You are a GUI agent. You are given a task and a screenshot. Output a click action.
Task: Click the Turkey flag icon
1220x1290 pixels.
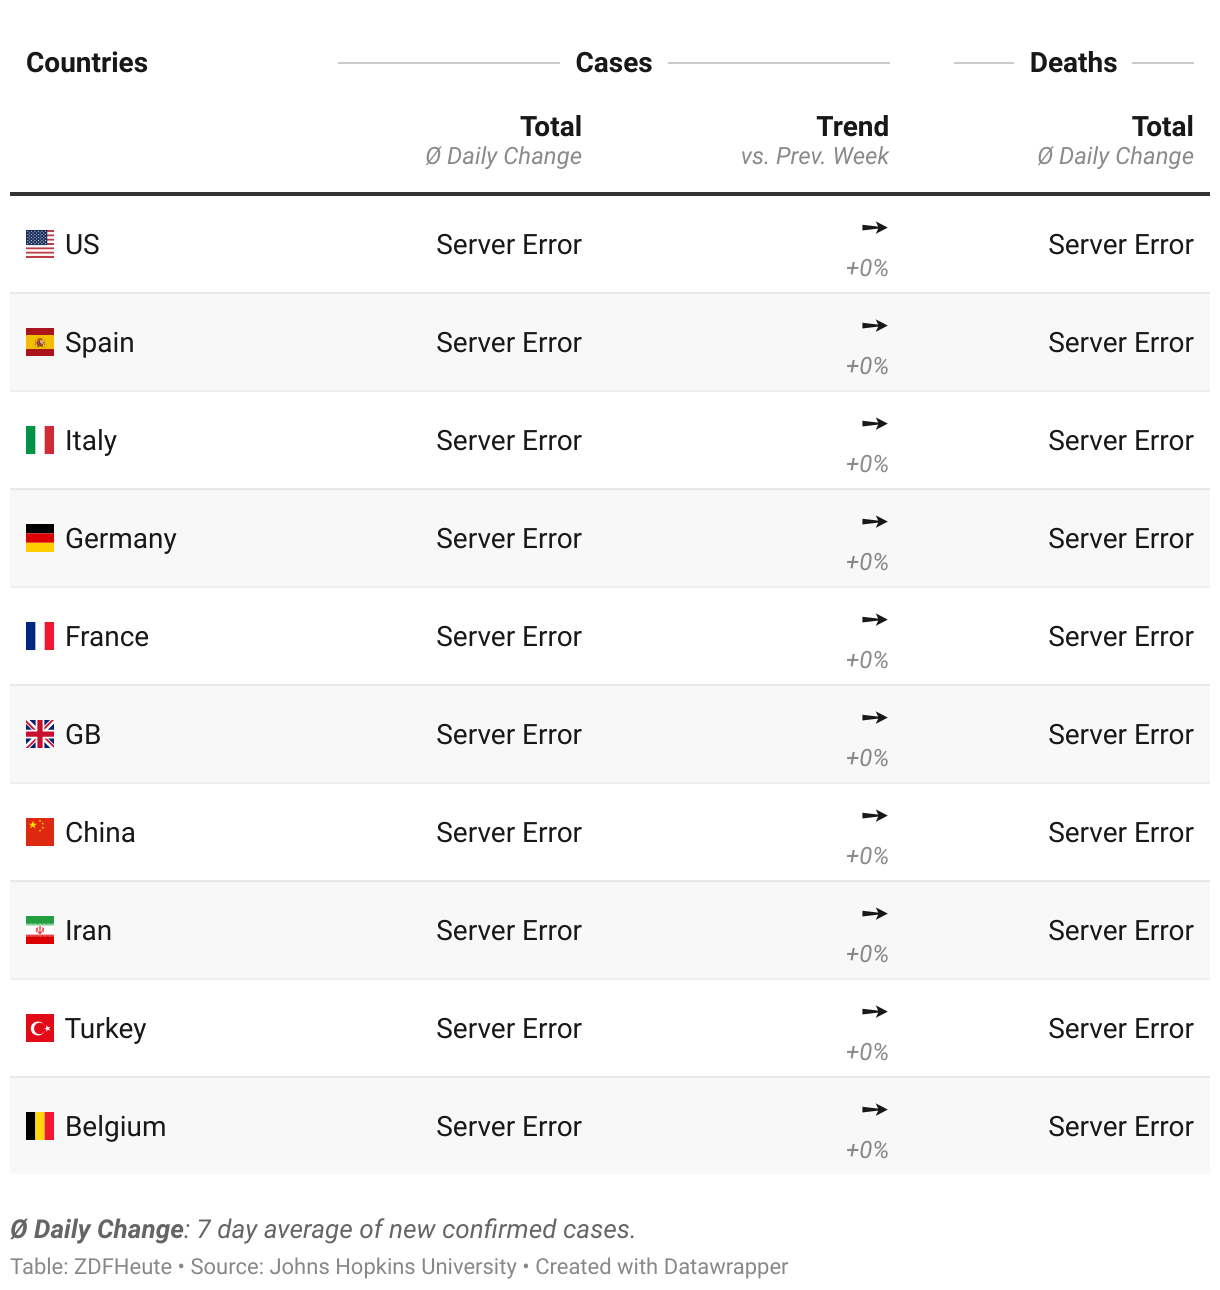40,1028
